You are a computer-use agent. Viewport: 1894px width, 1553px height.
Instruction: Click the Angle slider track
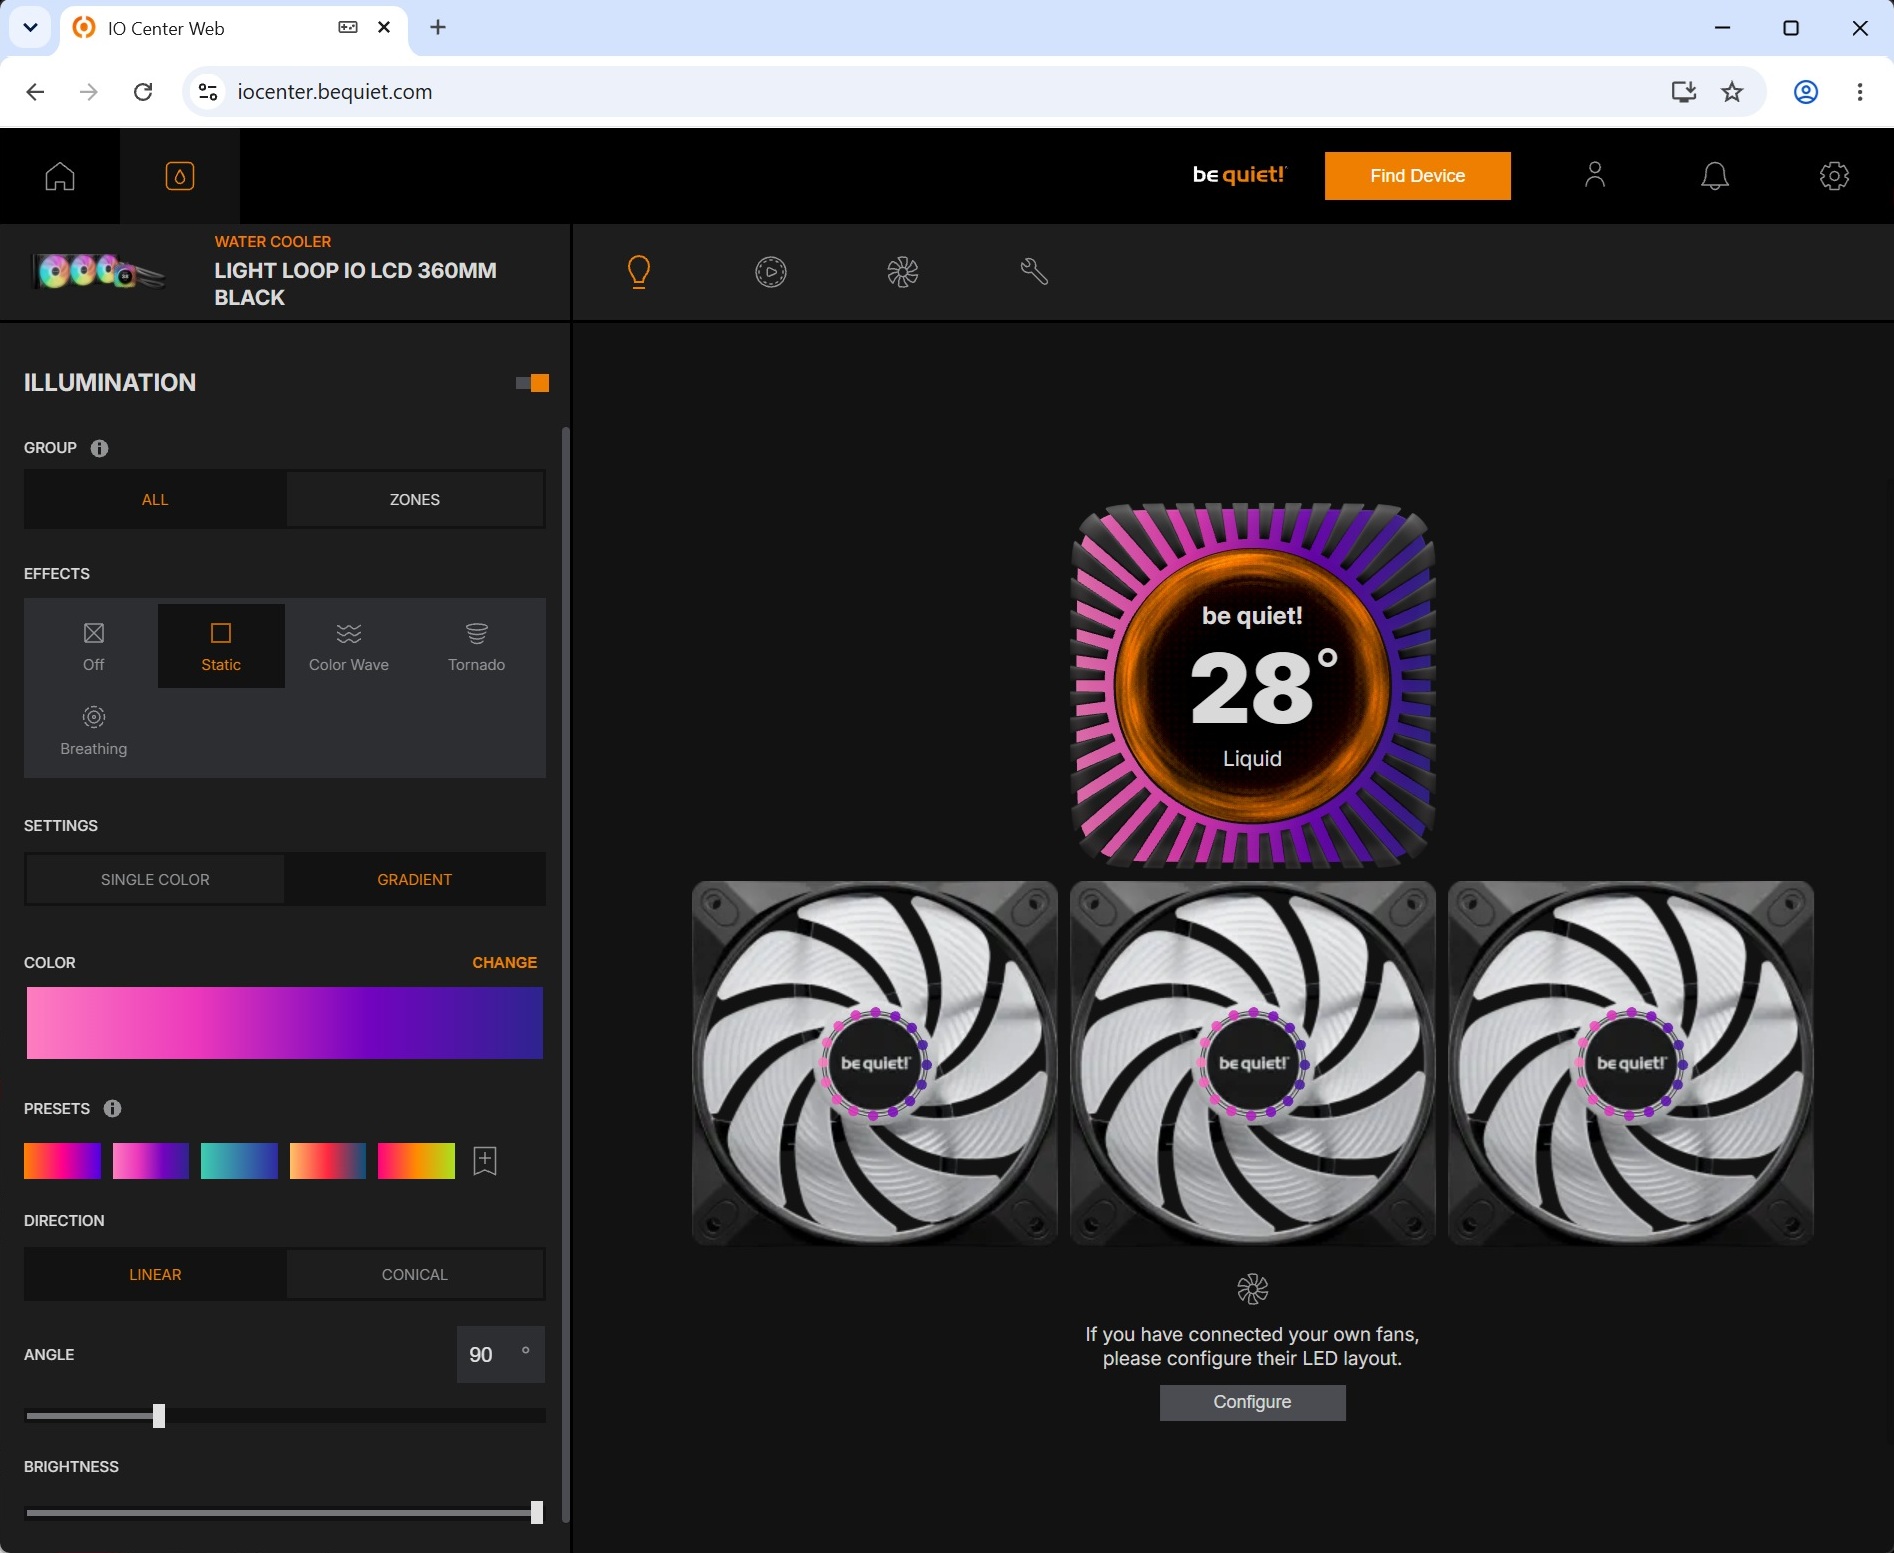pyautogui.click(x=285, y=1416)
